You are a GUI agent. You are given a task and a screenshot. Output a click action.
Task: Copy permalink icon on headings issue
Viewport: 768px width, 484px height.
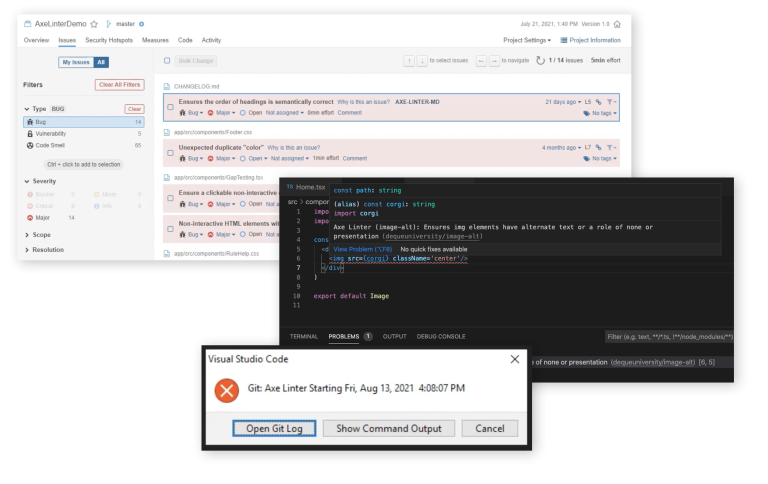coord(598,102)
